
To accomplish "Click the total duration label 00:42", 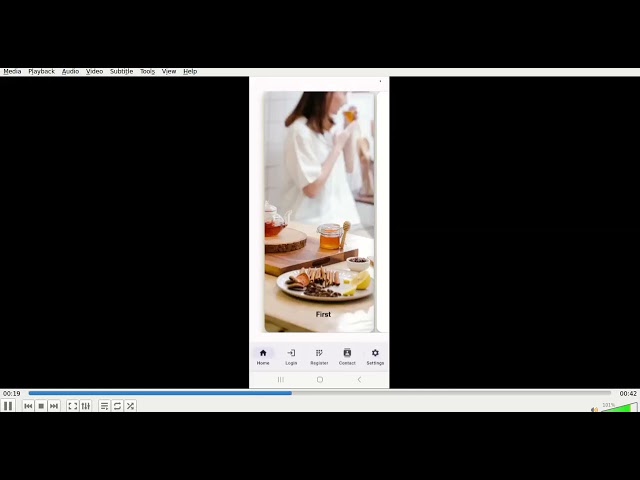I will [628, 394].
